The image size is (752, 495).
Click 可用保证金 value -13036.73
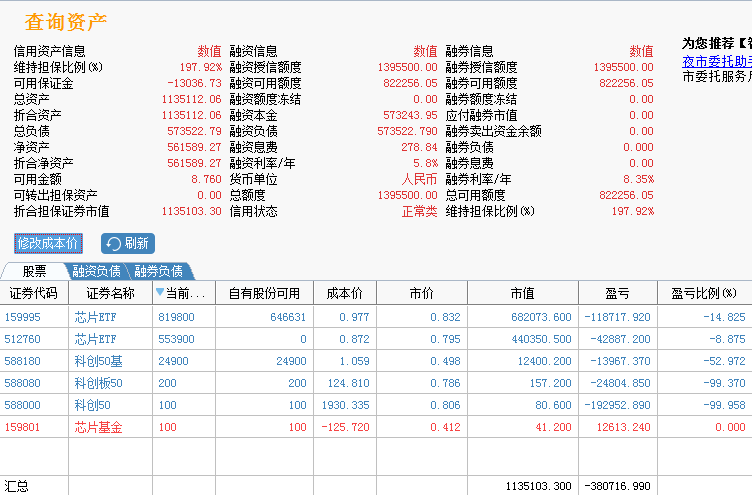pyautogui.click(x=194, y=83)
